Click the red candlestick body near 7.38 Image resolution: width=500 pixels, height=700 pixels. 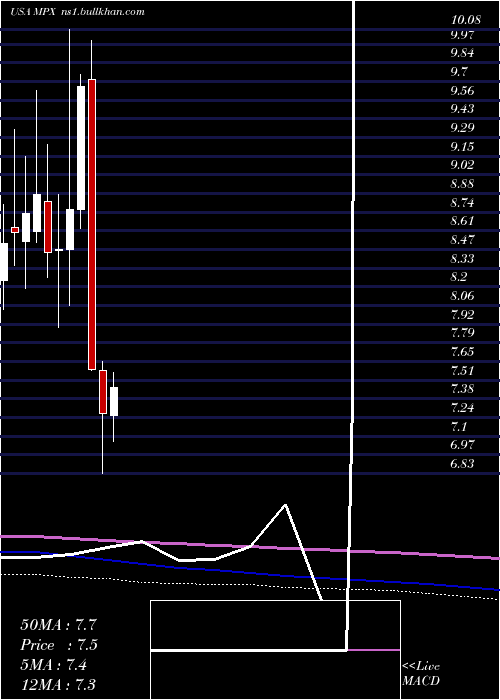[x=103, y=392]
